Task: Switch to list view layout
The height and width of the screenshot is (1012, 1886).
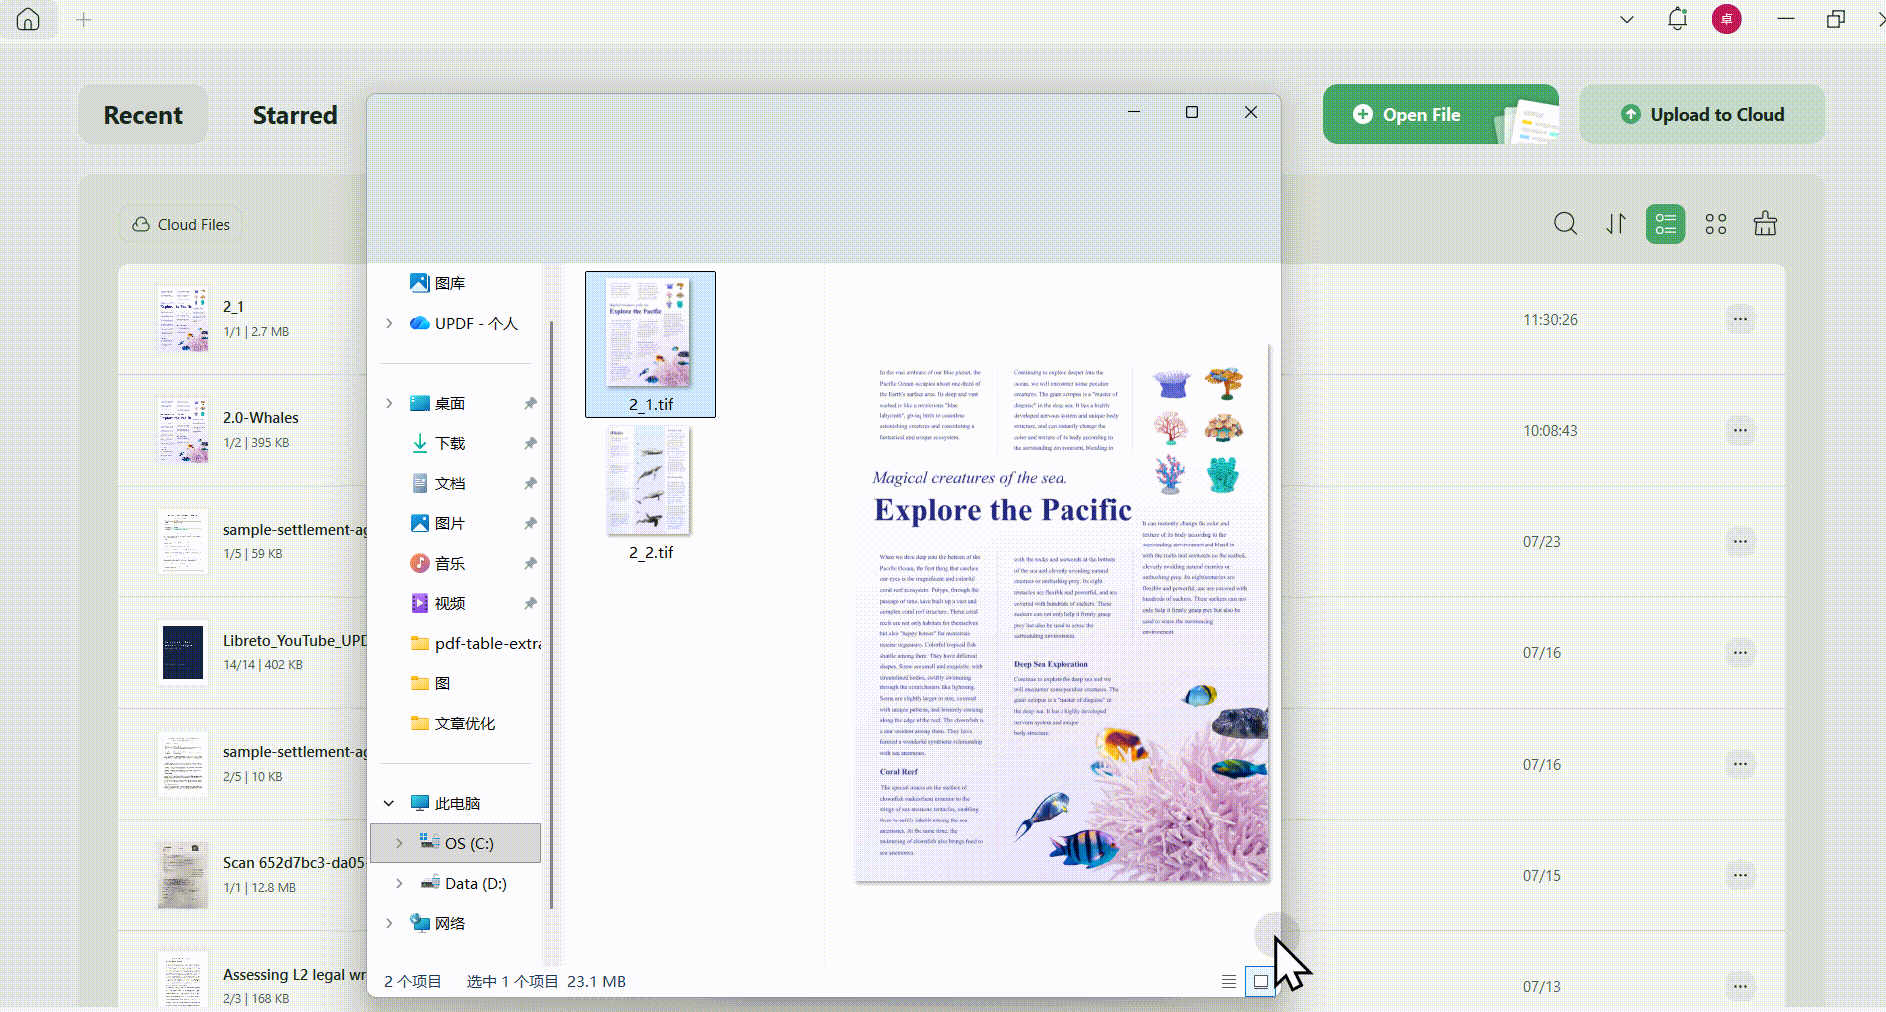Action: pos(1666,224)
